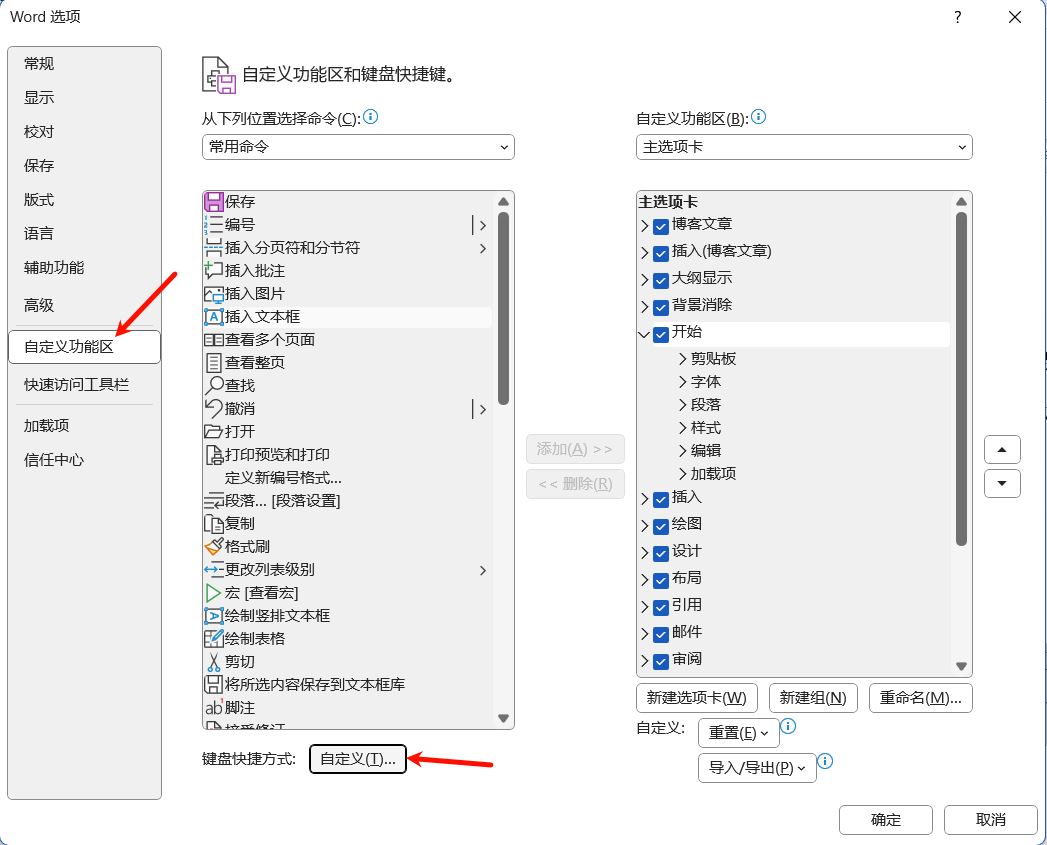
Task: Expand the 邮件 tab node
Action: [x=644, y=633]
